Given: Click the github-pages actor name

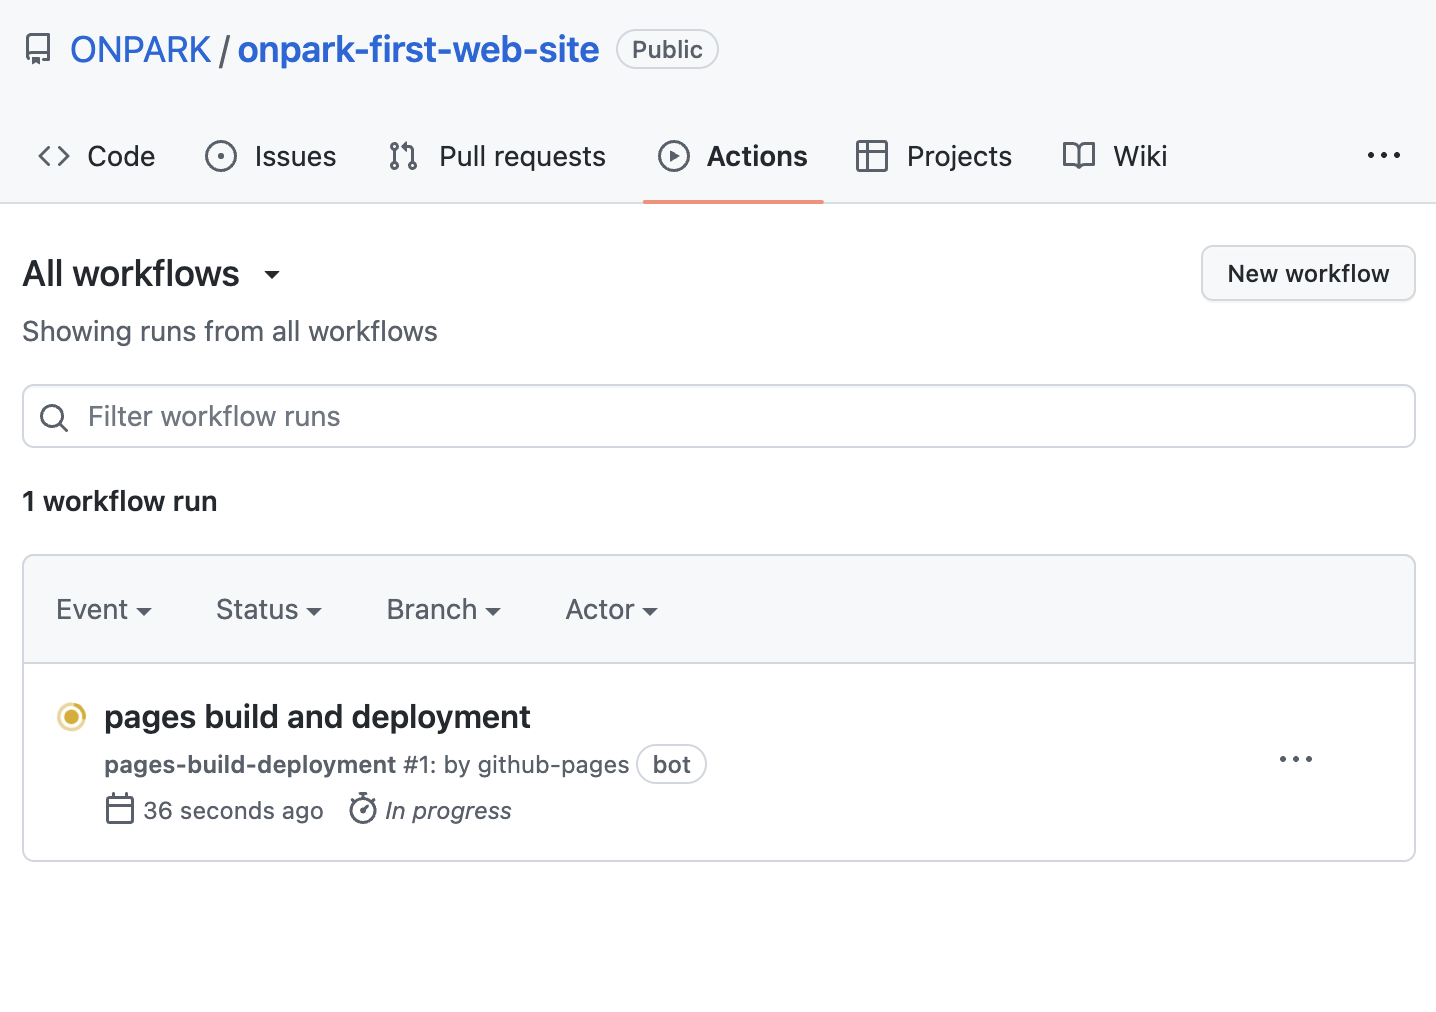Looking at the screenshot, I should click(554, 765).
